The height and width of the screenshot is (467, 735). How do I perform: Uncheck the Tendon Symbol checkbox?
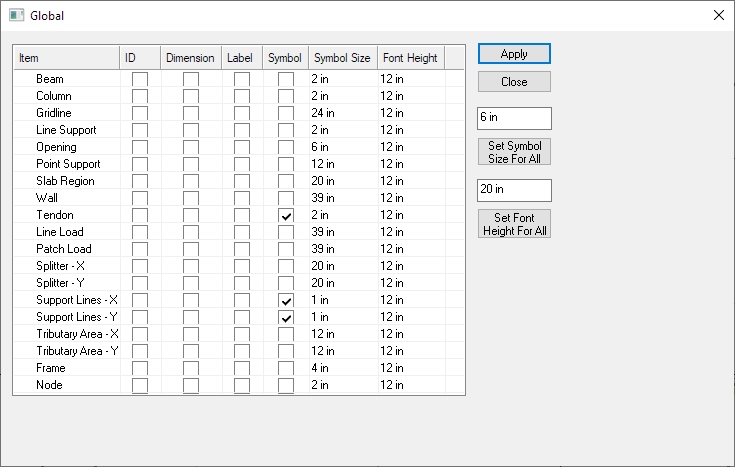pyautogui.click(x=286, y=215)
